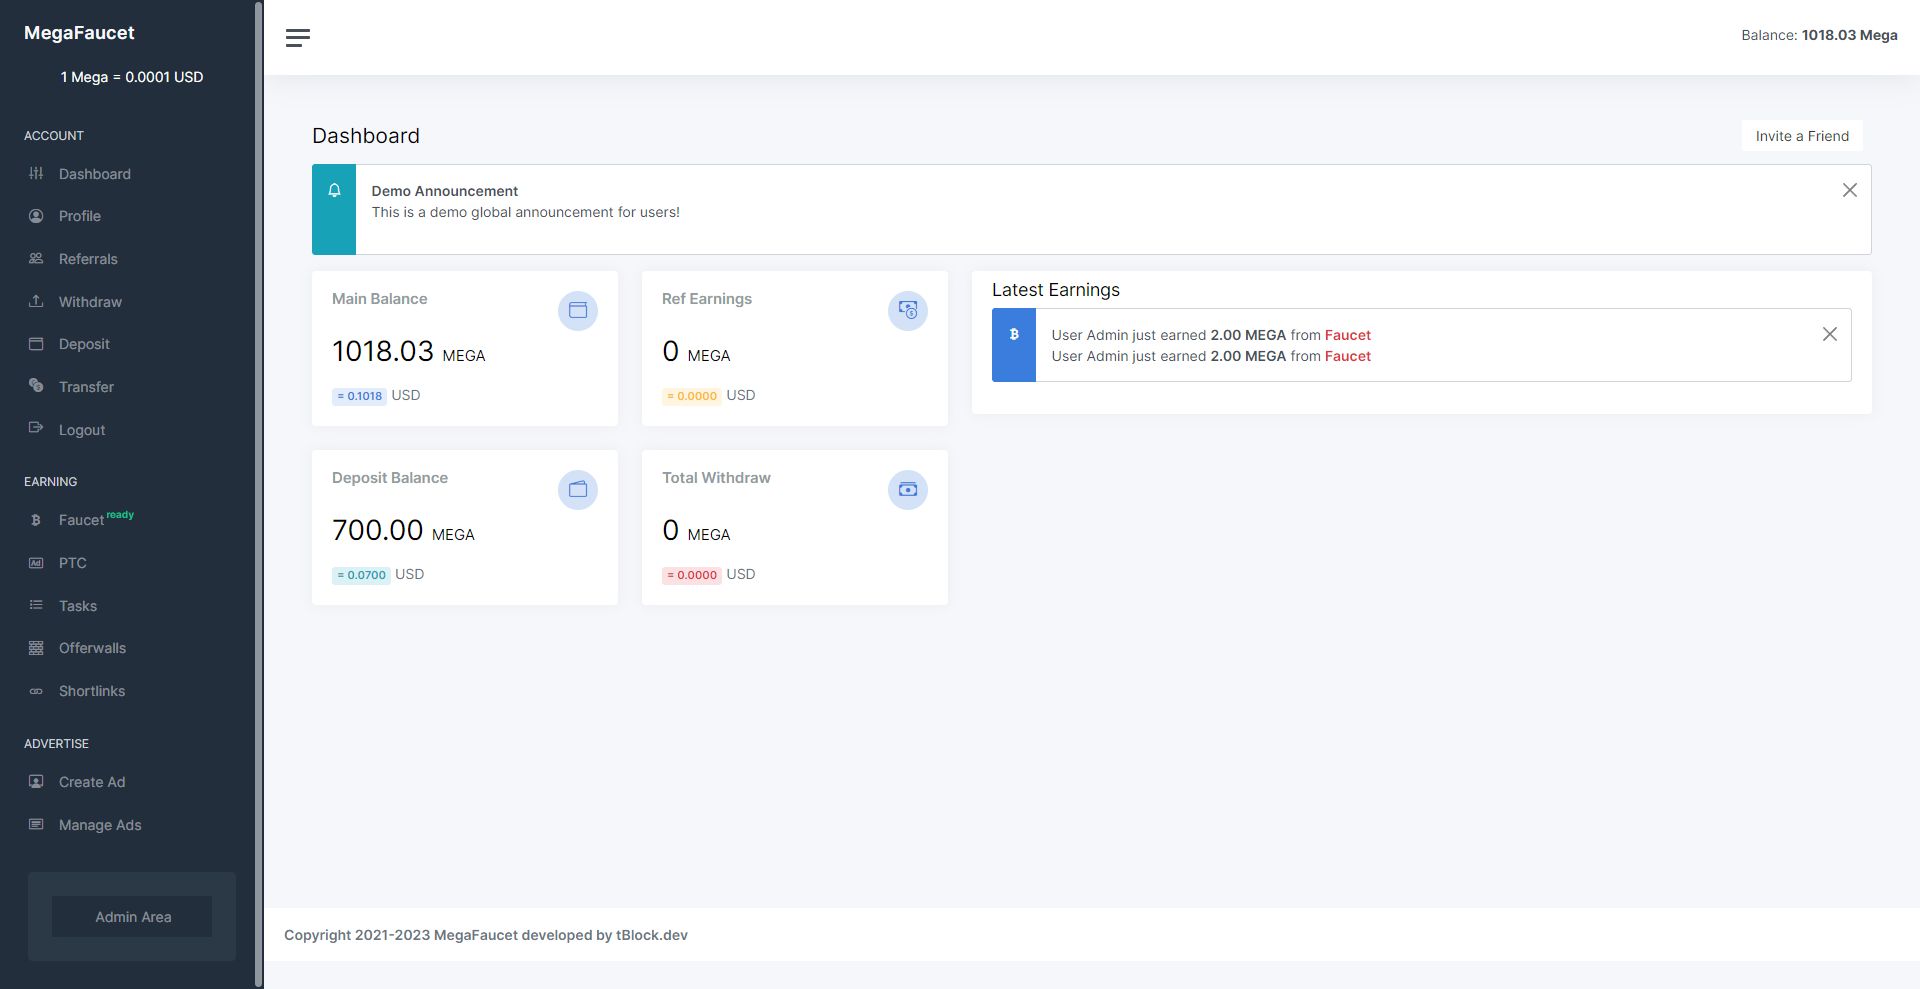The image size is (1920, 989).
Task: Click the 700.00 MEGA deposit balance value
Action: (x=403, y=530)
